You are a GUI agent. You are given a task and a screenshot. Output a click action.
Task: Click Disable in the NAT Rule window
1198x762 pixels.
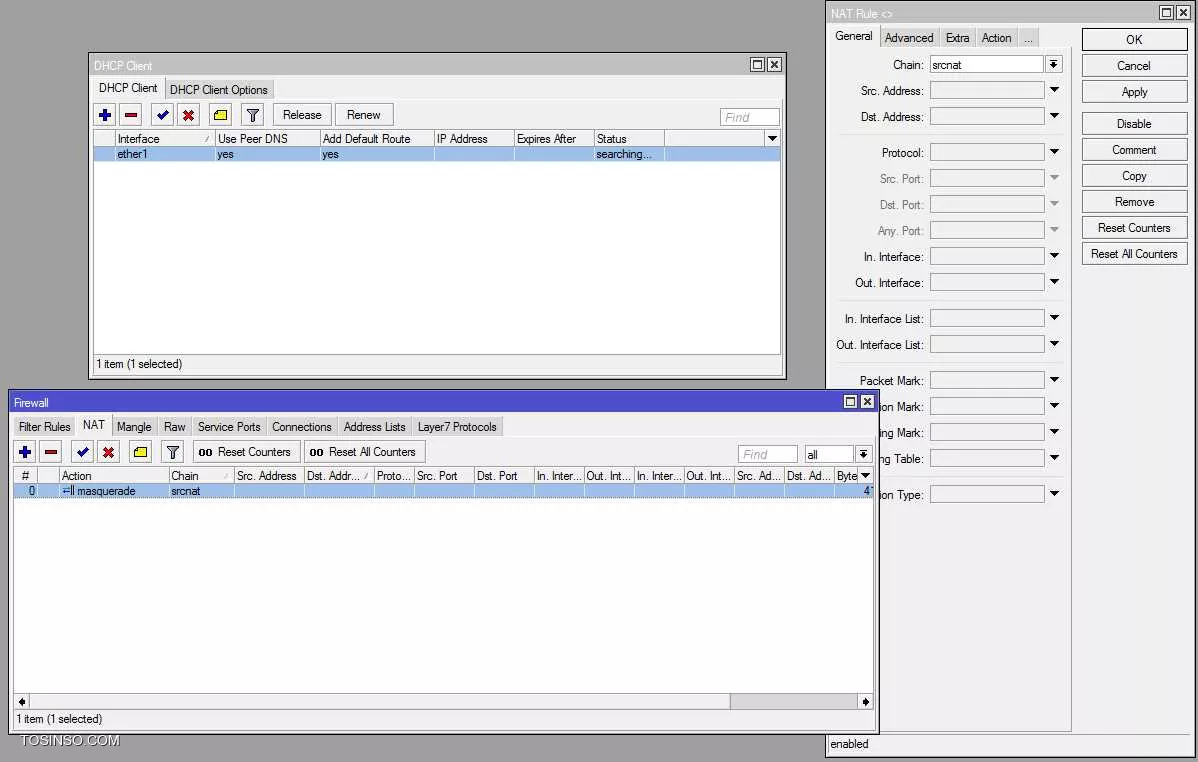tap(1134, 124)
